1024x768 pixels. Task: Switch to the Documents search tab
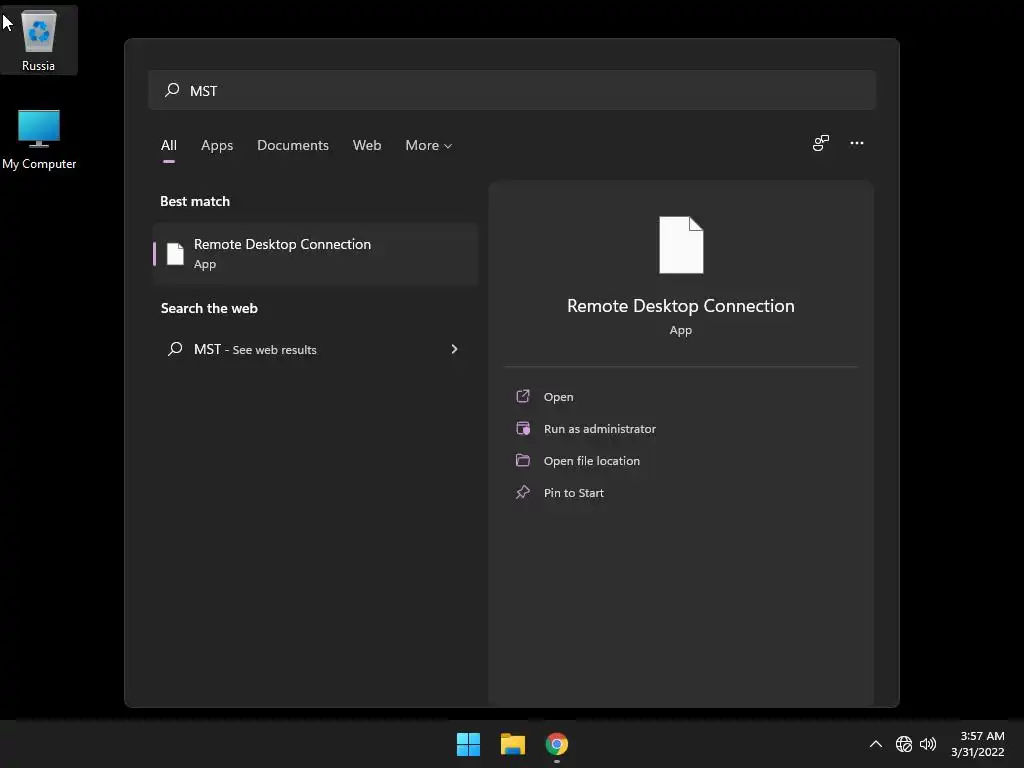(293, 145)
